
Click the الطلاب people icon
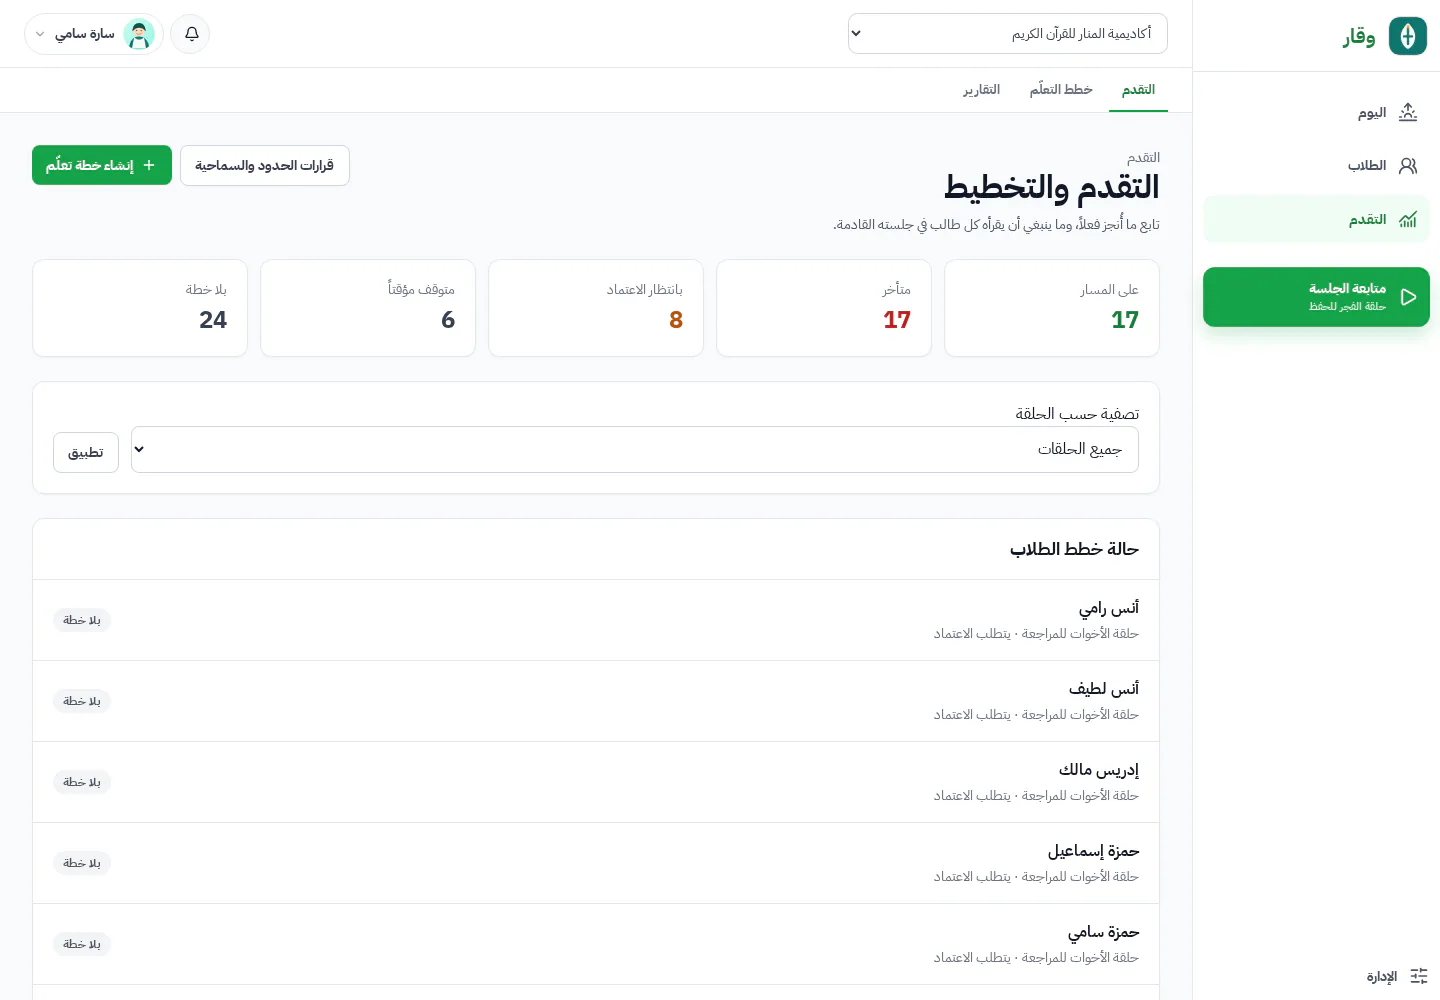coord(1408,165)
